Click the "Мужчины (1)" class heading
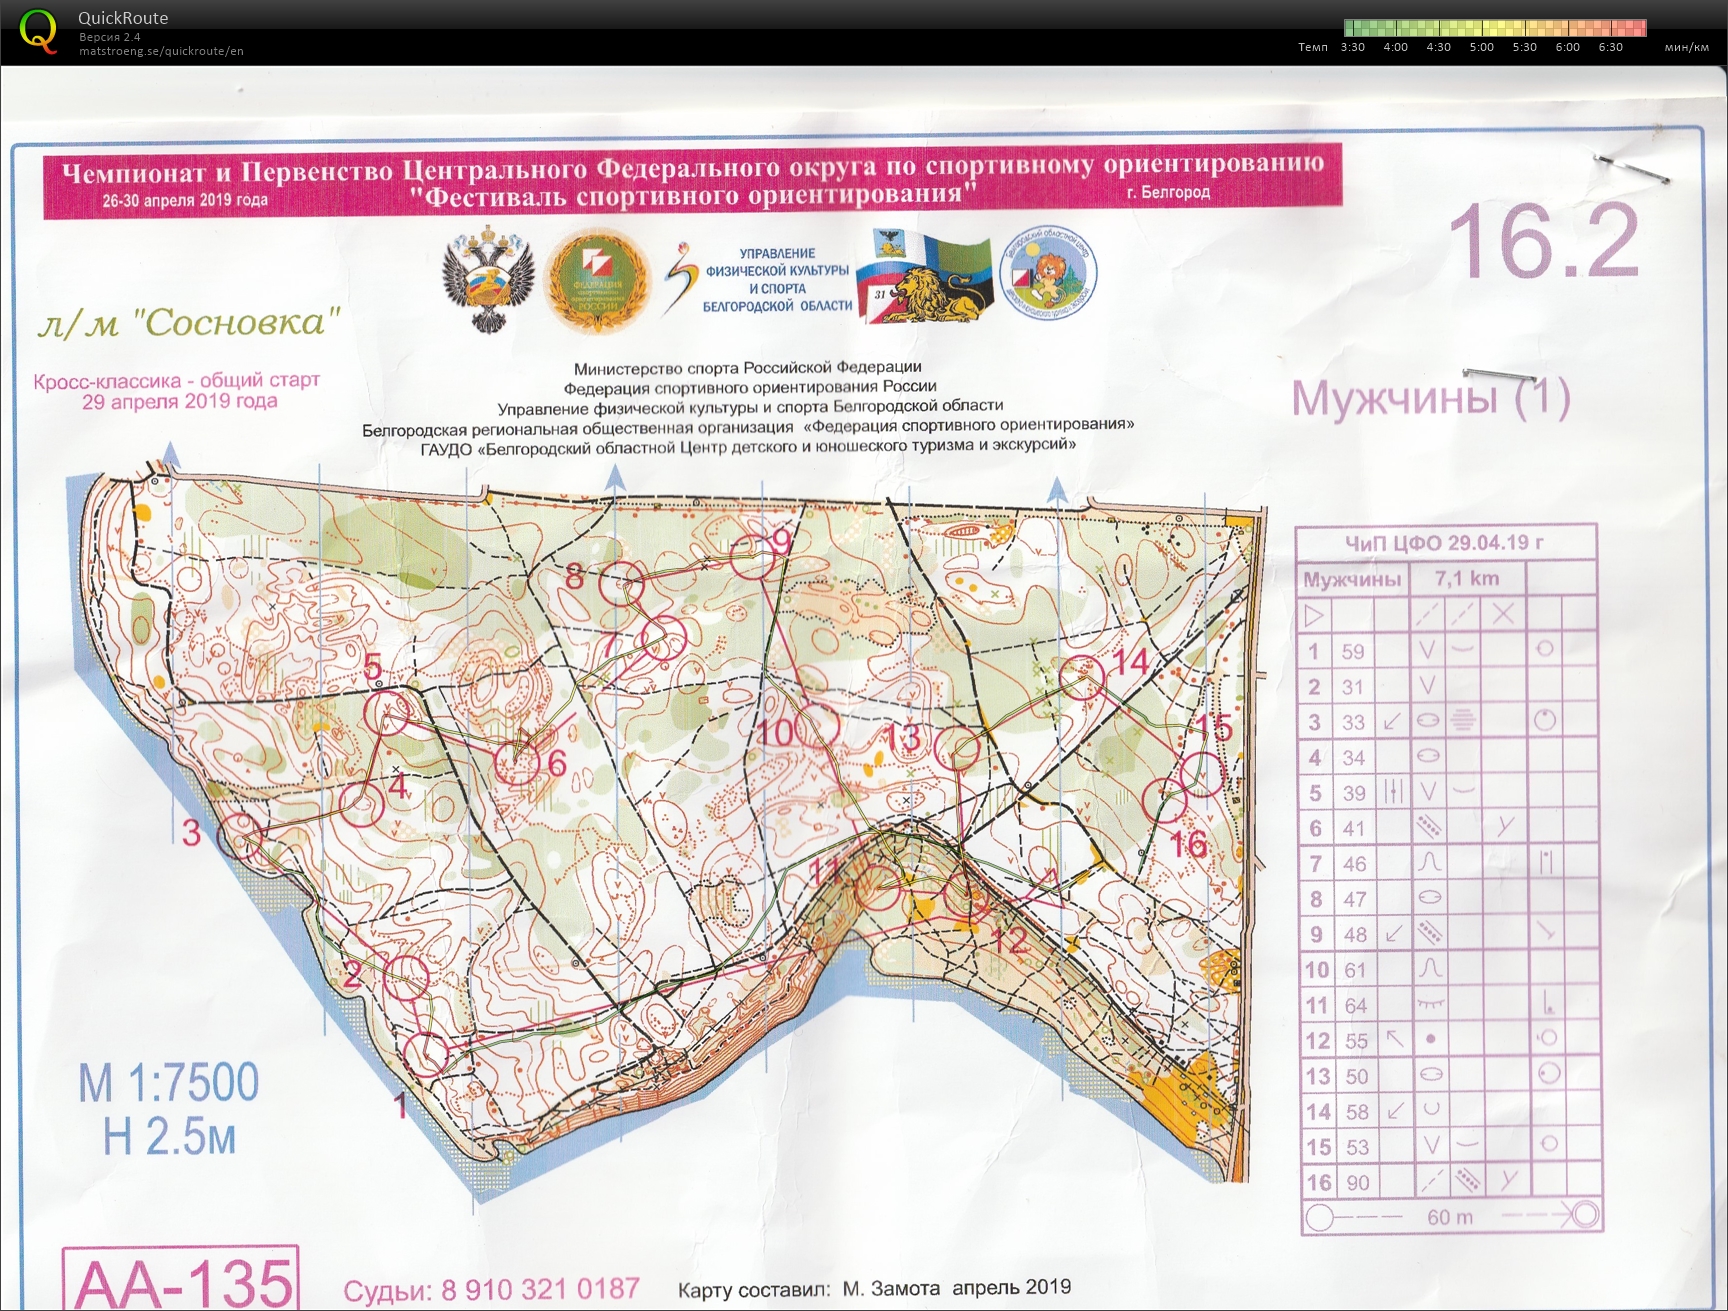1728x1311 pixels. pos(1431,398)
